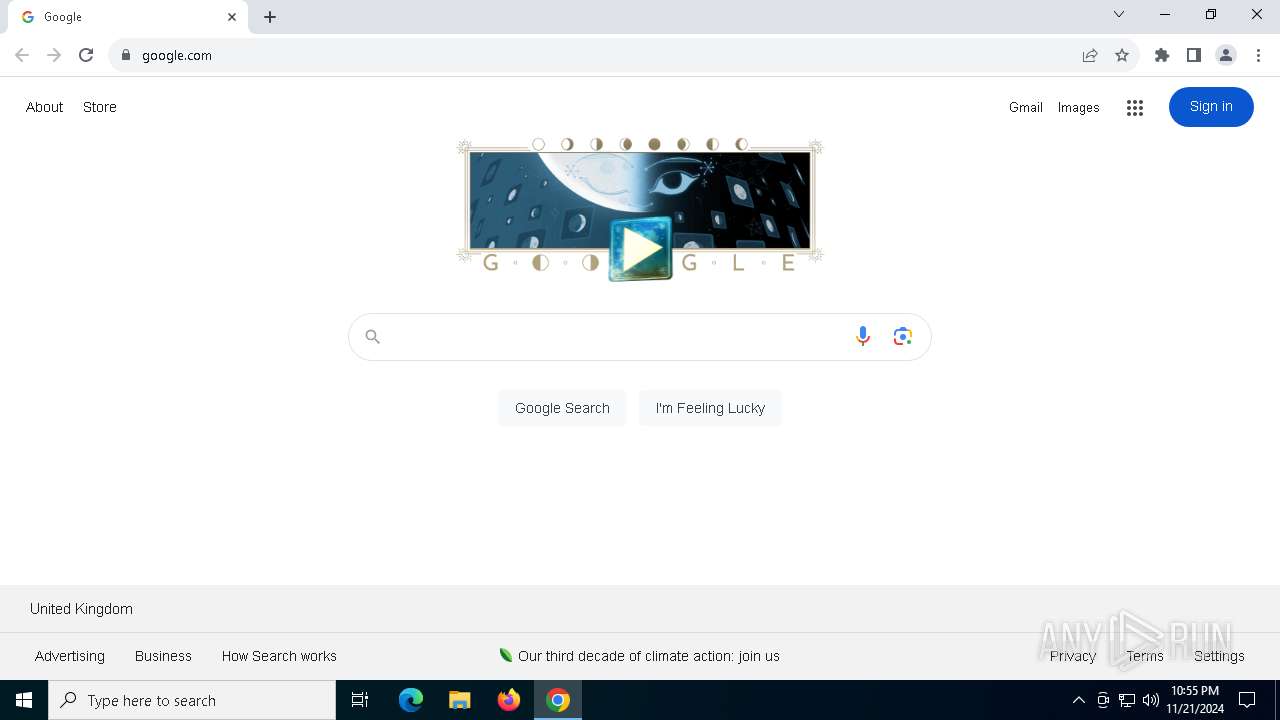The image size is (1280, 720).
Task: Show hidden system tray icons
Action: pyautogui.click(x=1078, y=700)
